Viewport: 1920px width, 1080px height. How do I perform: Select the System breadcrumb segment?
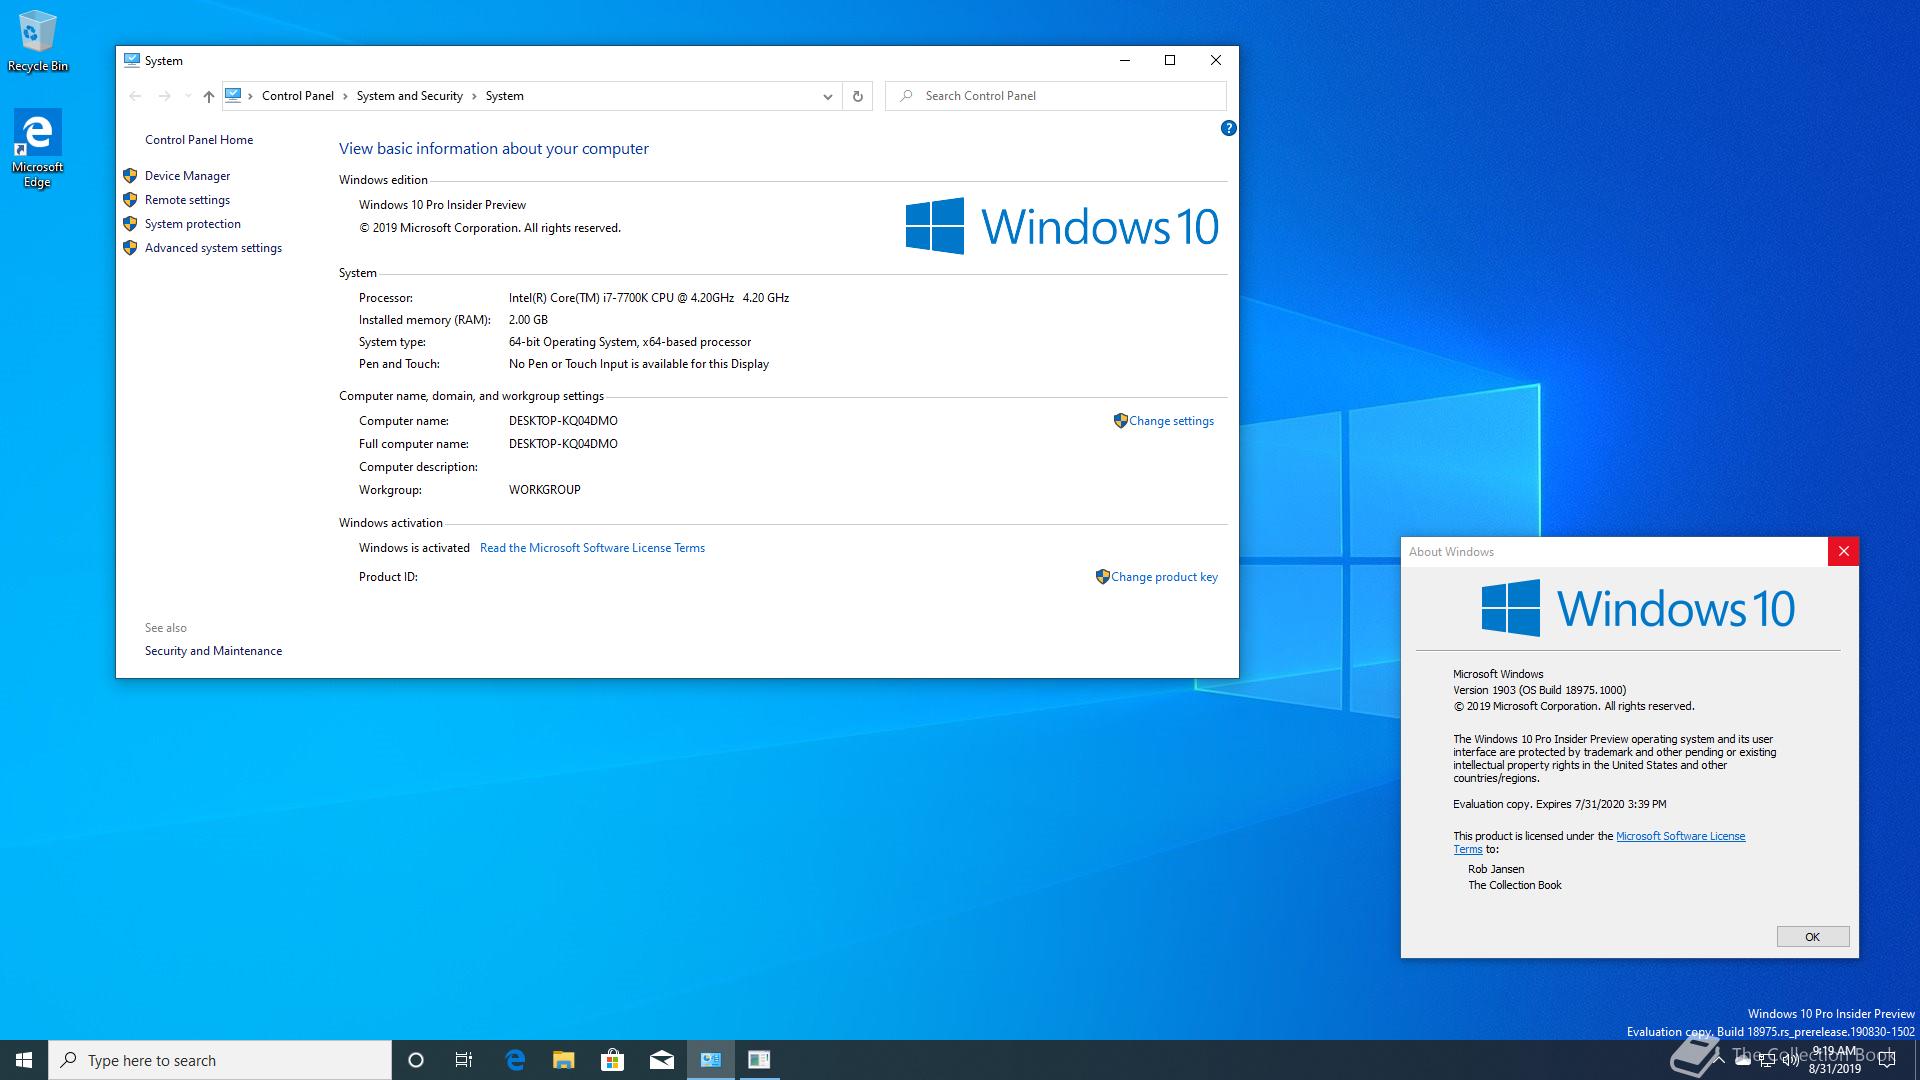pyautogui.click(x=504, y=96)
